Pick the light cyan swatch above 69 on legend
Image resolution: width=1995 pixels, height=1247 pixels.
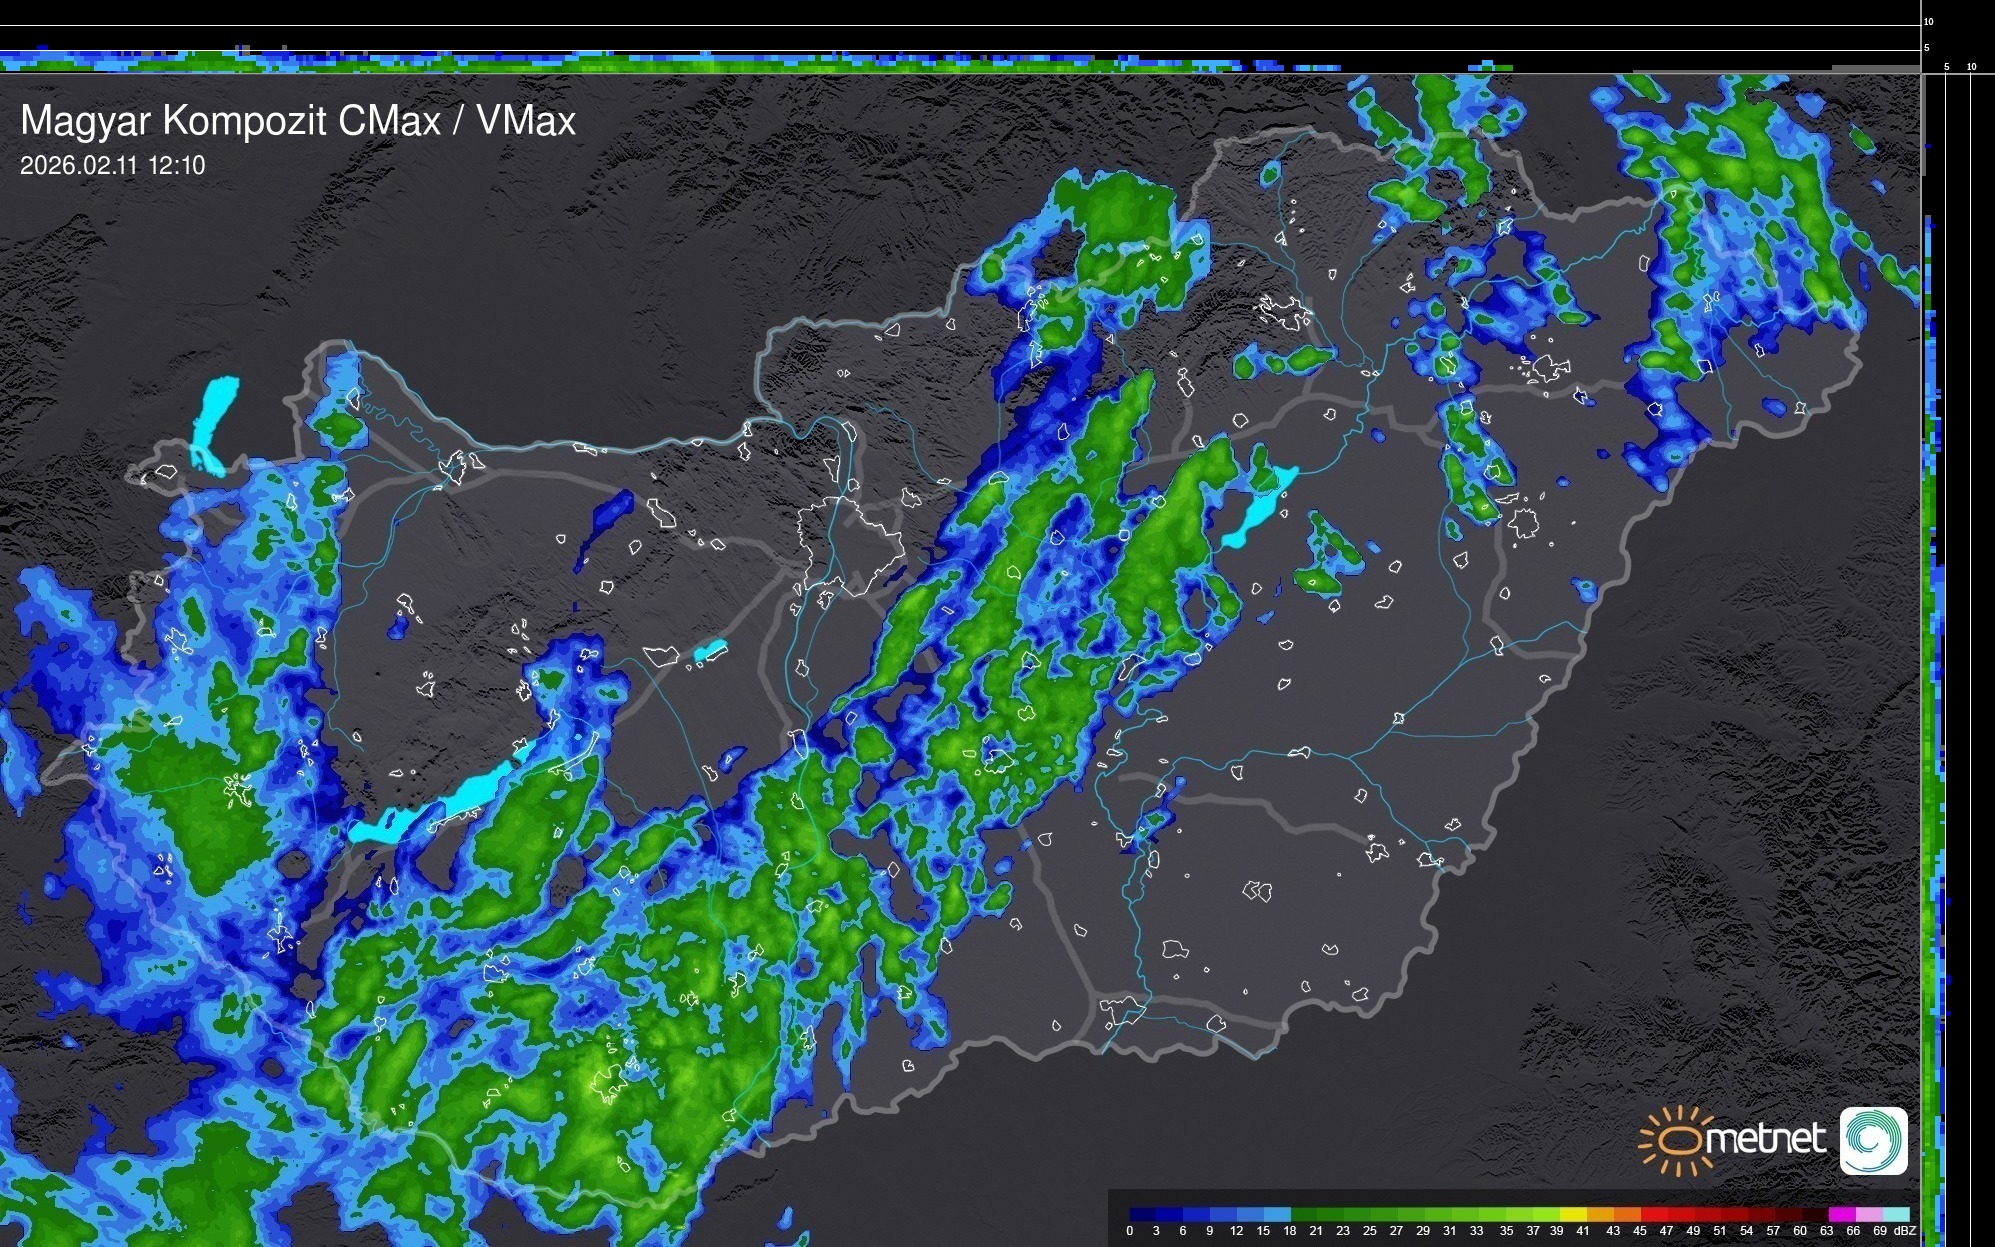pos(1896,1214)
